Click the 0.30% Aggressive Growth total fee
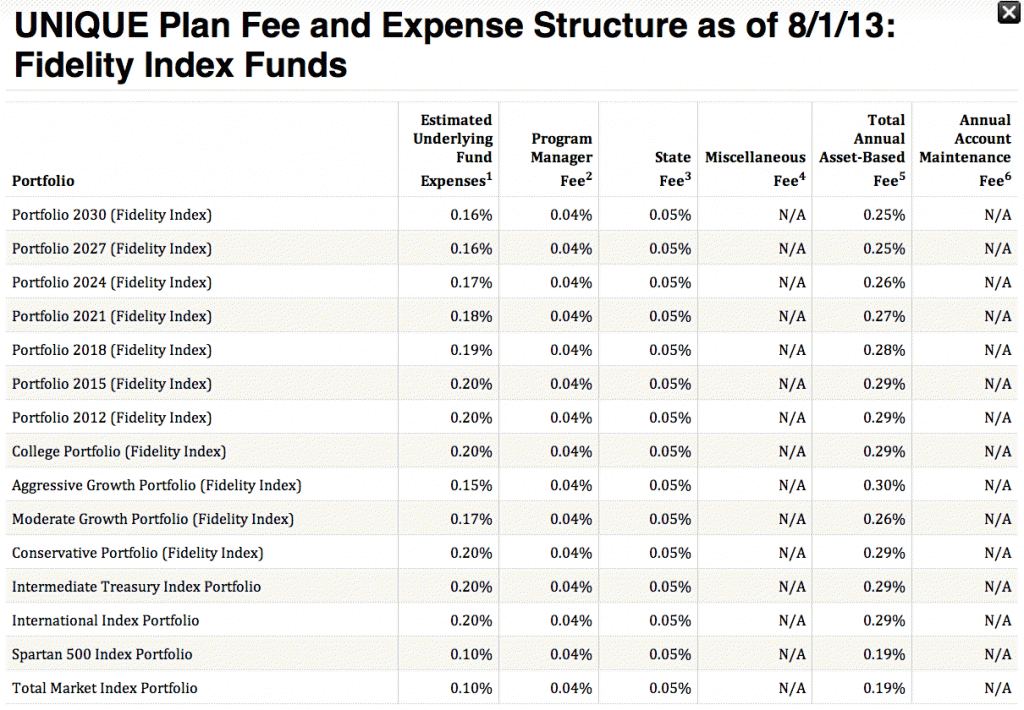This screenshot has width=1024, height=710. click(884, 485)
